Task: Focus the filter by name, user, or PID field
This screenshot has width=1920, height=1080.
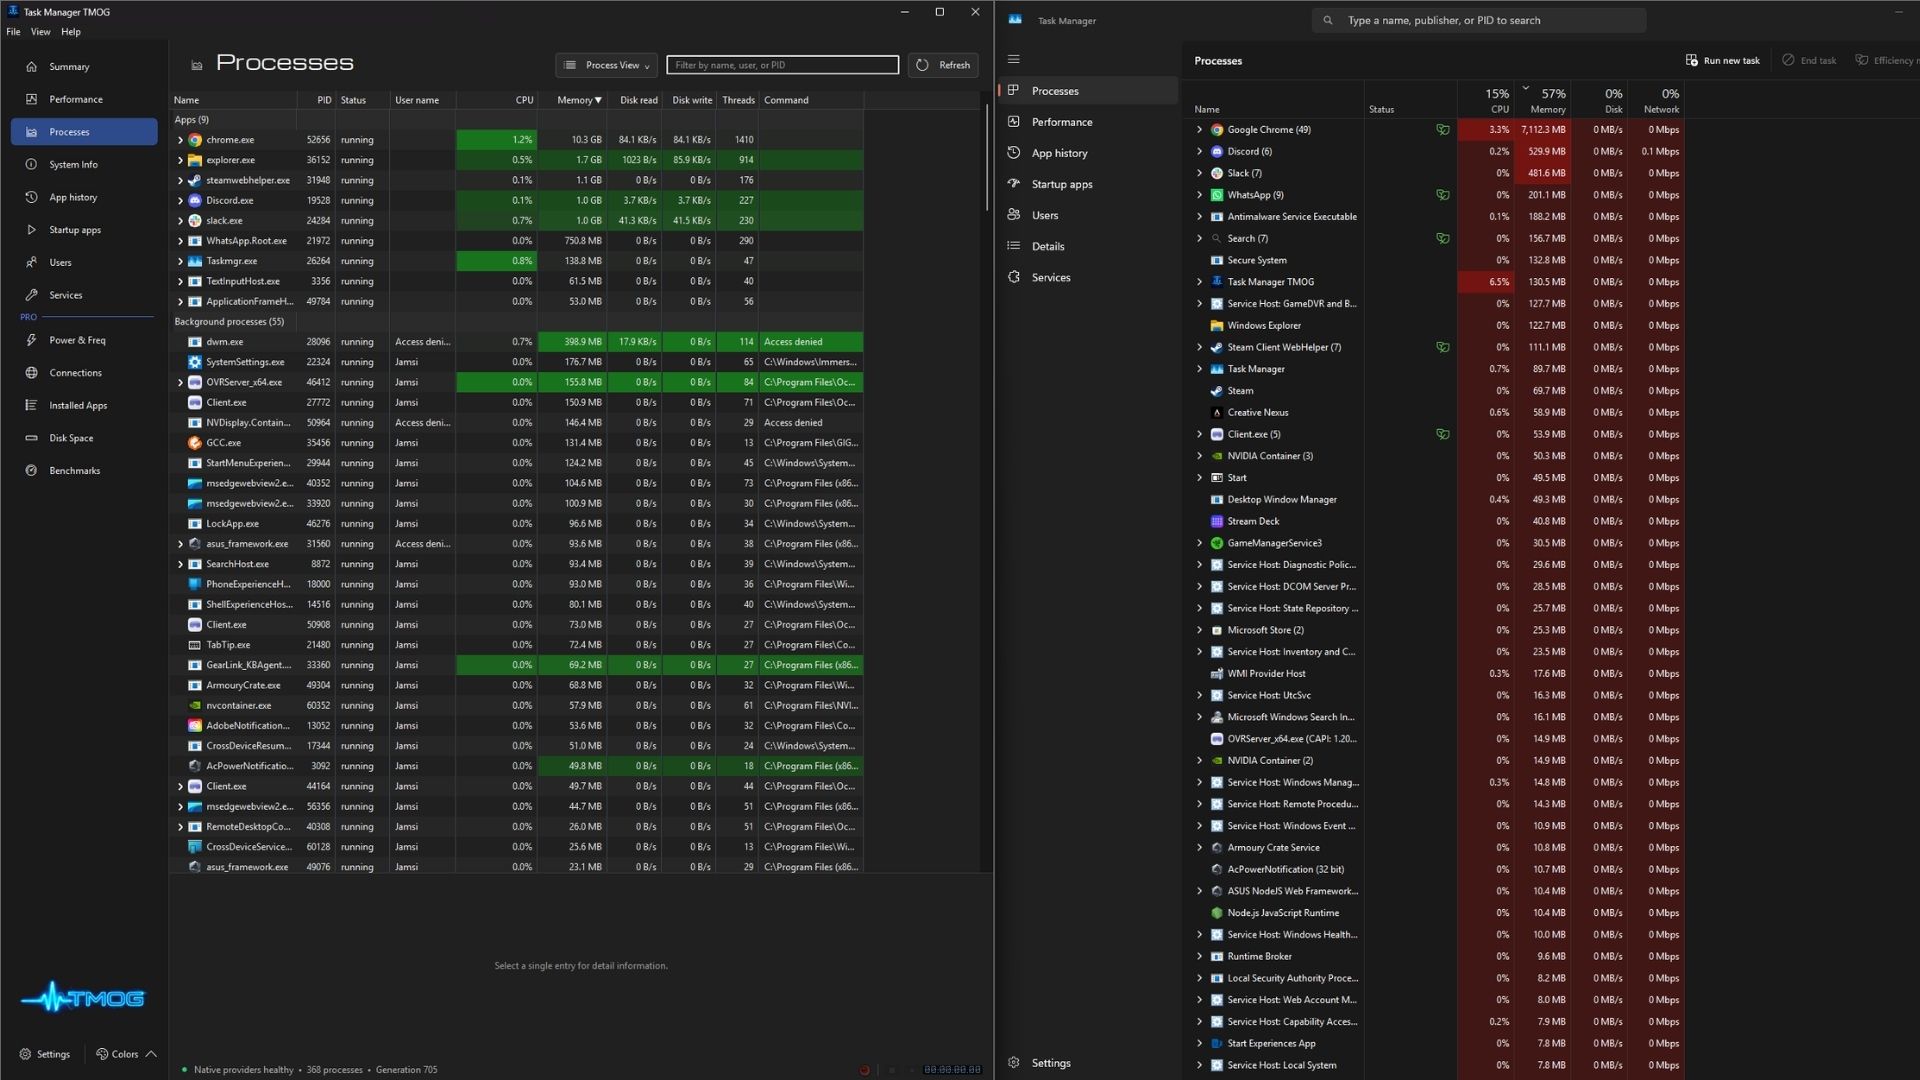Action: tap(782, 65)
